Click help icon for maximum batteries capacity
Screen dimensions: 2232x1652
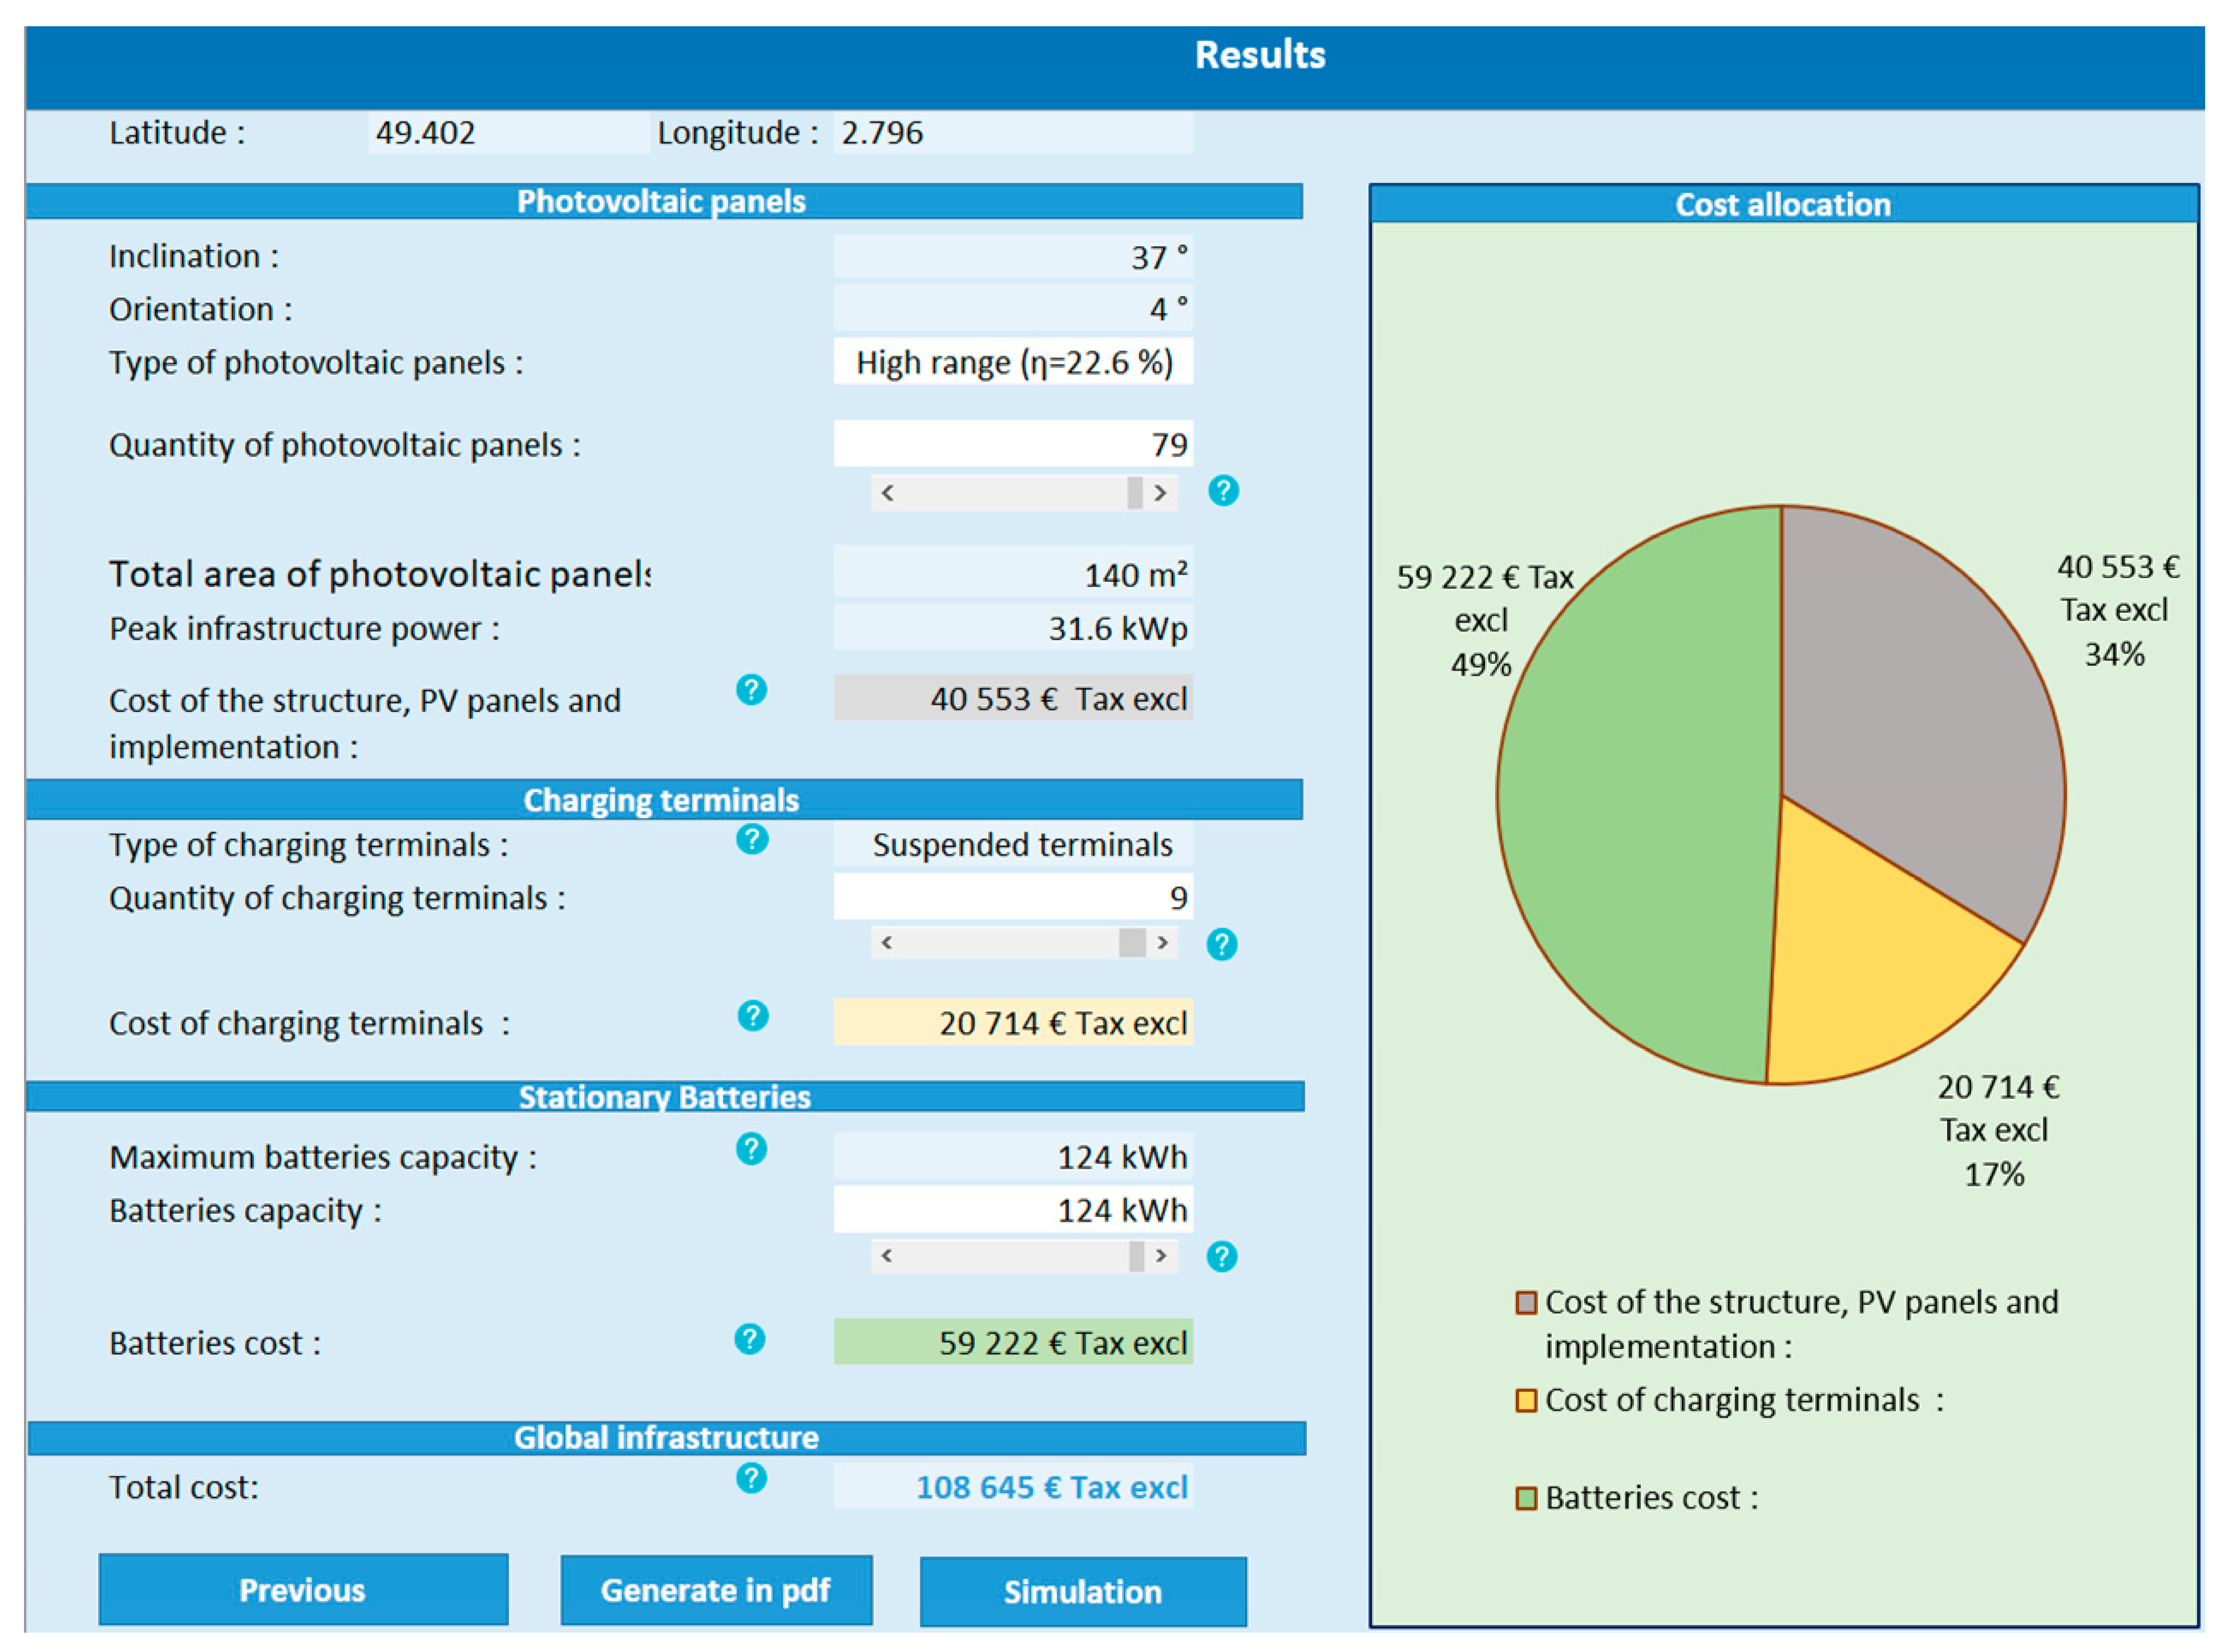click(751, 1149)
